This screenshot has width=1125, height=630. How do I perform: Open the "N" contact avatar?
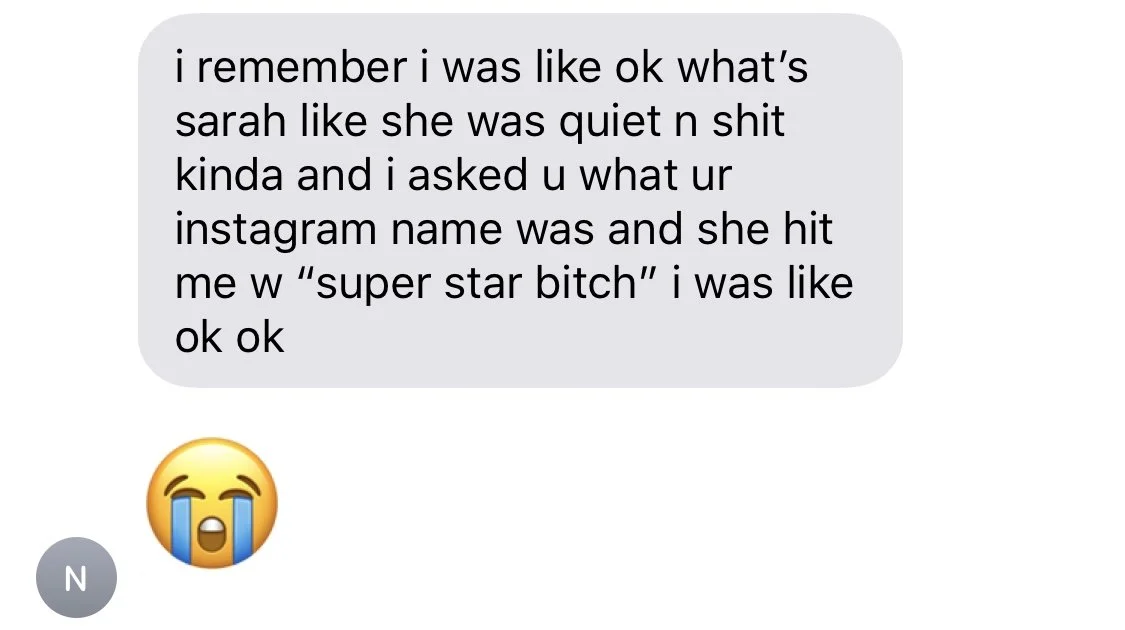(76, 577)
